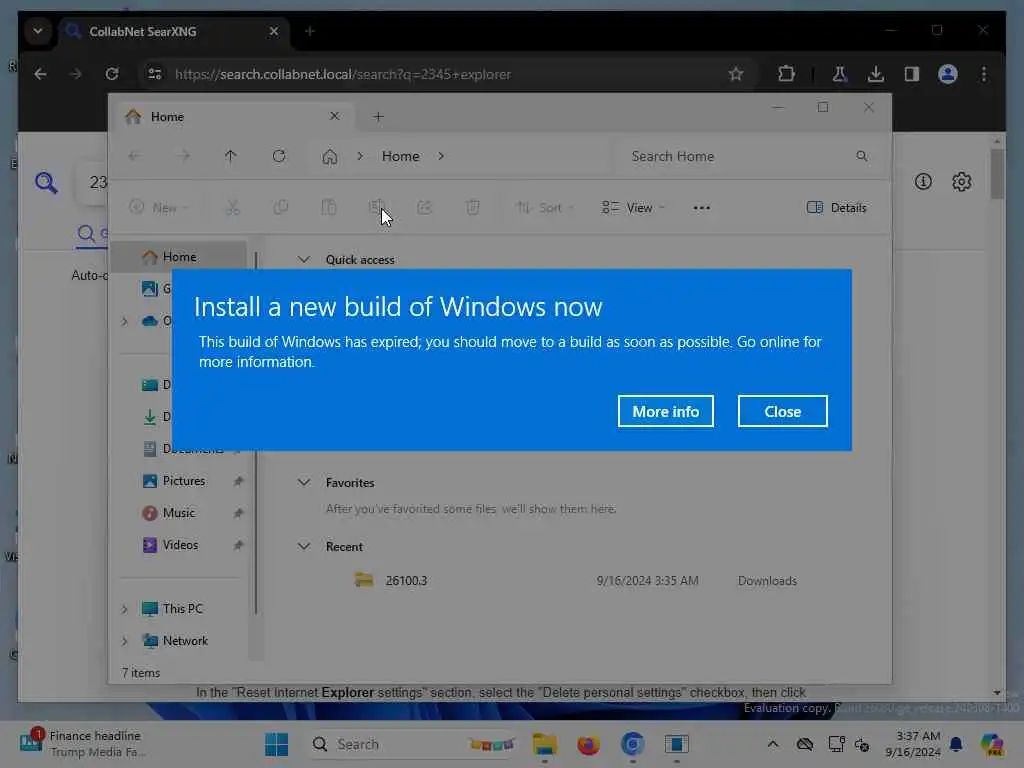Click the Delete trash icon in Explorer toolbar

(472, 208)
